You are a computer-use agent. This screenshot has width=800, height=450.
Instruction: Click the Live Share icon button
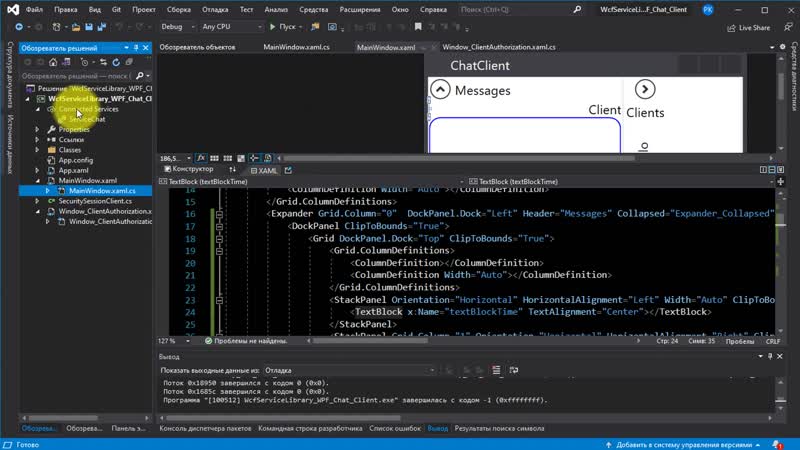tap(748, 28)
